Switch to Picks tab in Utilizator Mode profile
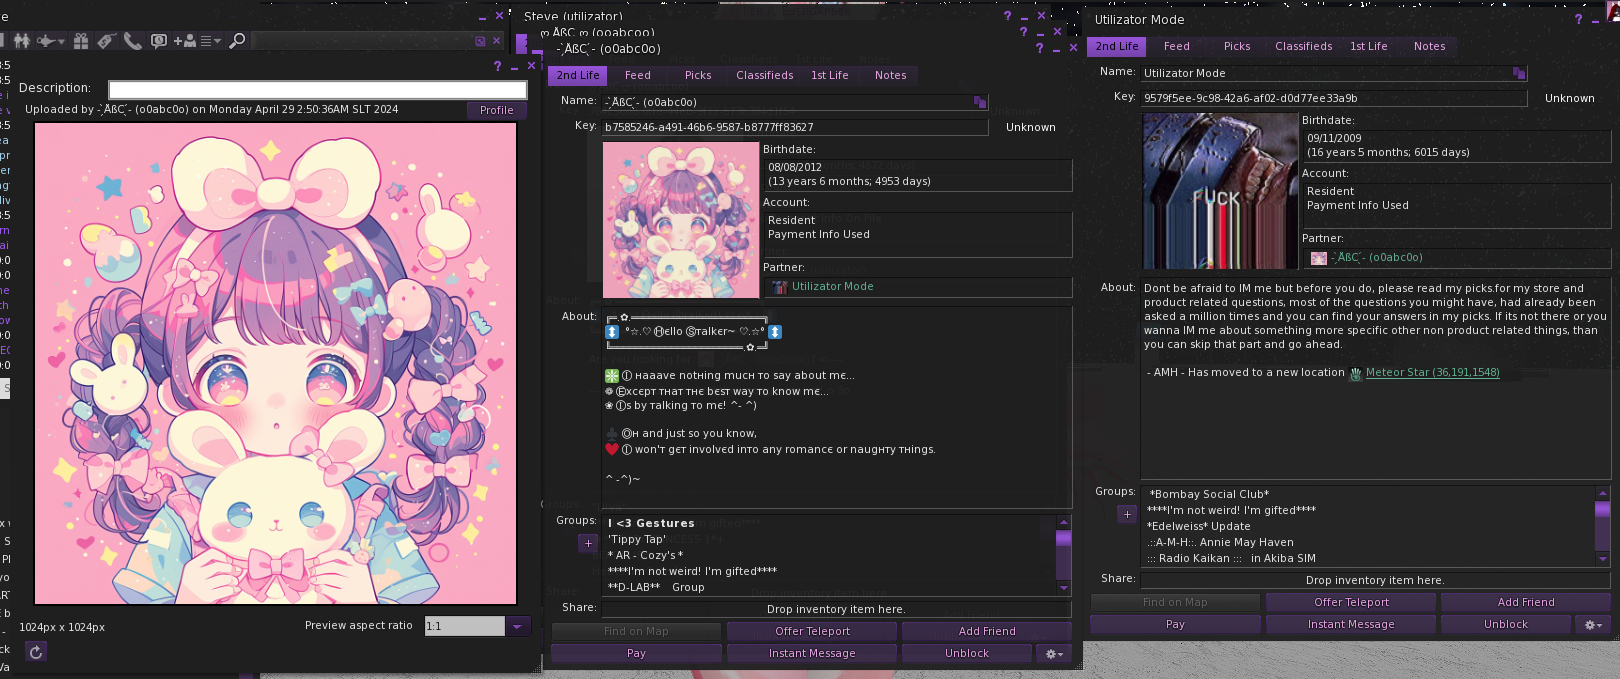This screenshot has height=679, width=1620. 1237,46
